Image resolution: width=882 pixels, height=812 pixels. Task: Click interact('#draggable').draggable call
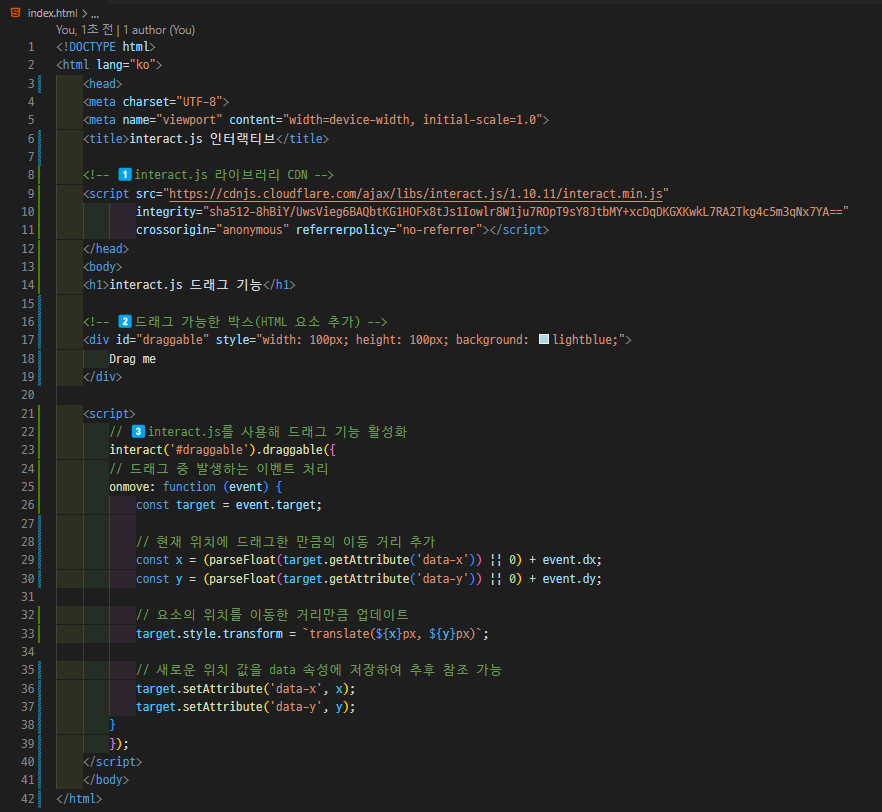click(223, 450)
